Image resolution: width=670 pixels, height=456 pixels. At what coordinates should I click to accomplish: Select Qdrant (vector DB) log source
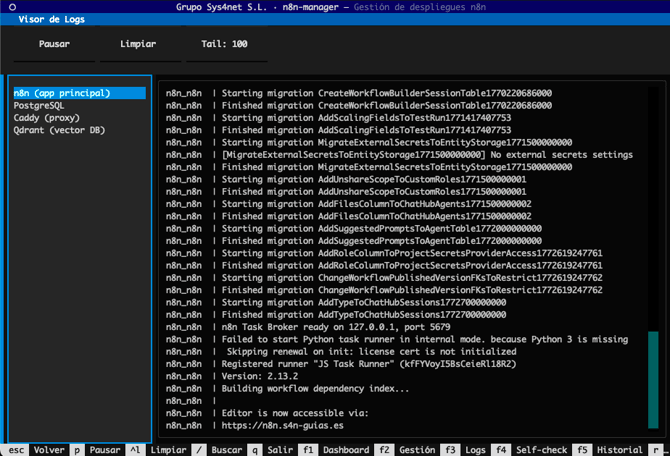59,130
